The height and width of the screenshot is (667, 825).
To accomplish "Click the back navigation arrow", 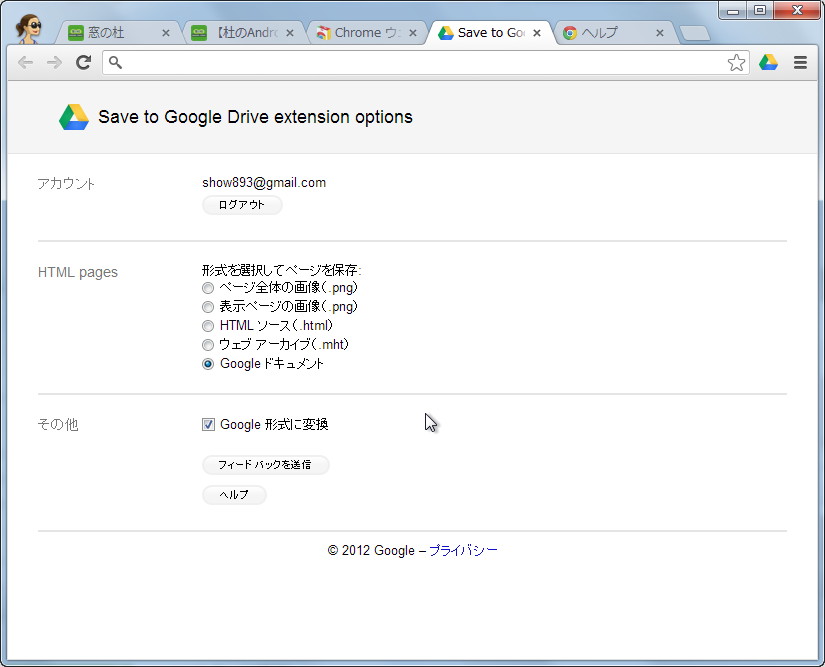I will (26, 63).
